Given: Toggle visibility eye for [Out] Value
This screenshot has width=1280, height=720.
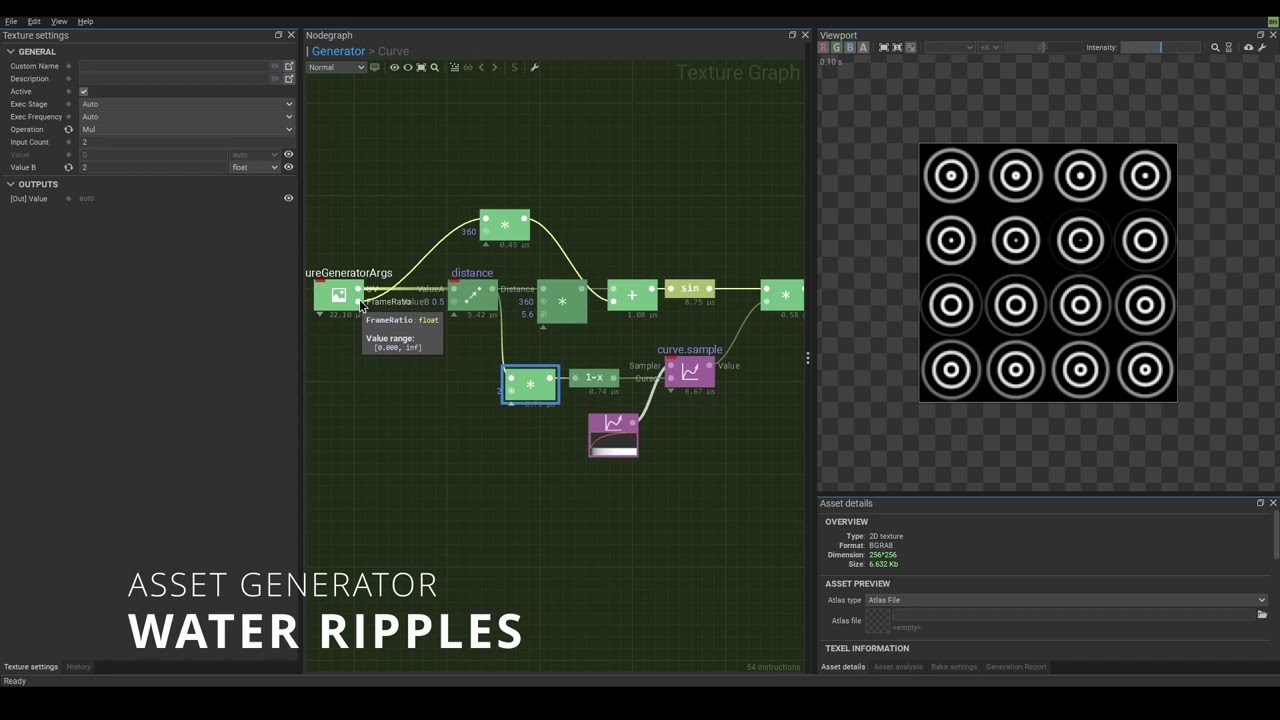Looking at the screenshot, I should pyautogui.click(x=289, y=198).
